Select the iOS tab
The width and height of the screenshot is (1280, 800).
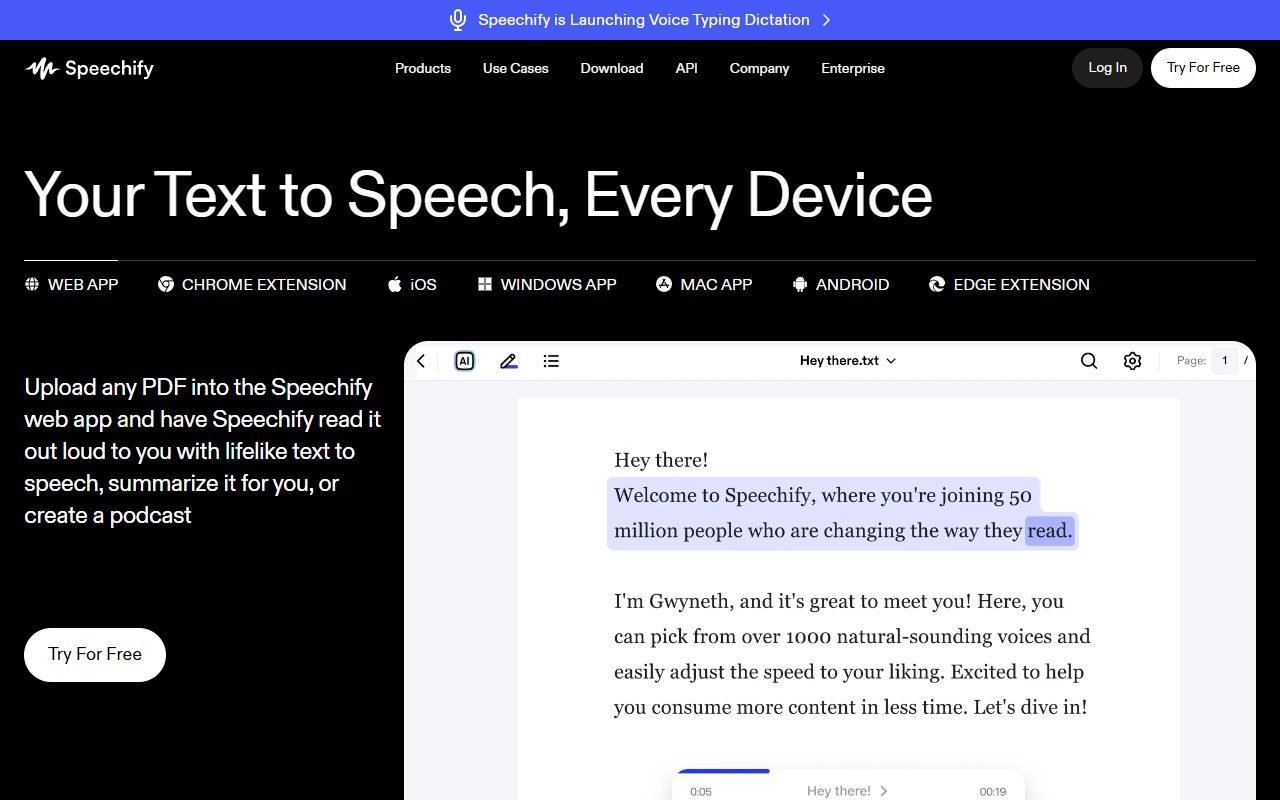[x=412, y=284]
